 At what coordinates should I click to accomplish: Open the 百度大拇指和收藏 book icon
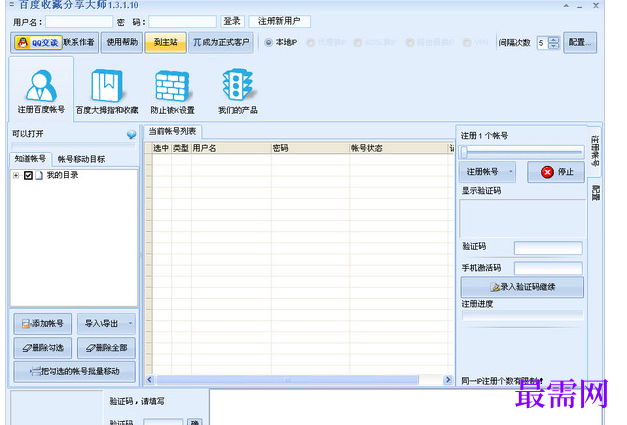point(107,91)
